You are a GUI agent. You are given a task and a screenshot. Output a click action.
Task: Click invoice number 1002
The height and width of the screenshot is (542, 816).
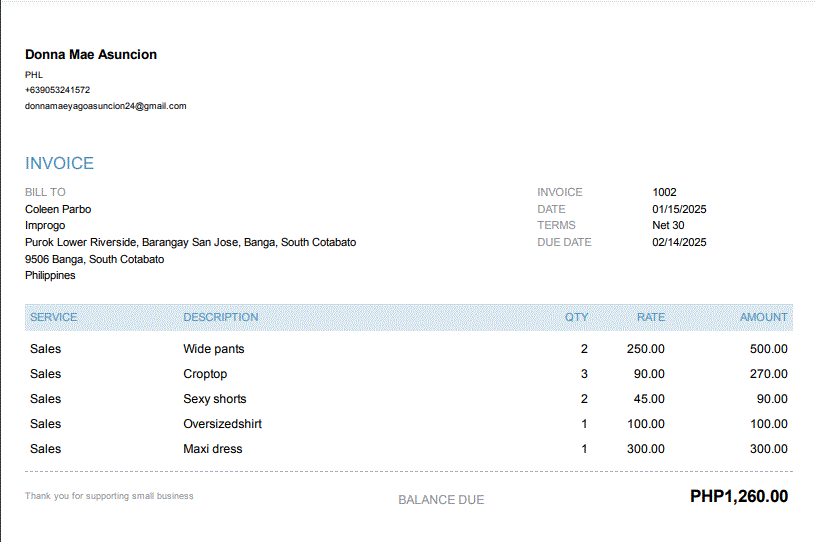coord(665,192)
